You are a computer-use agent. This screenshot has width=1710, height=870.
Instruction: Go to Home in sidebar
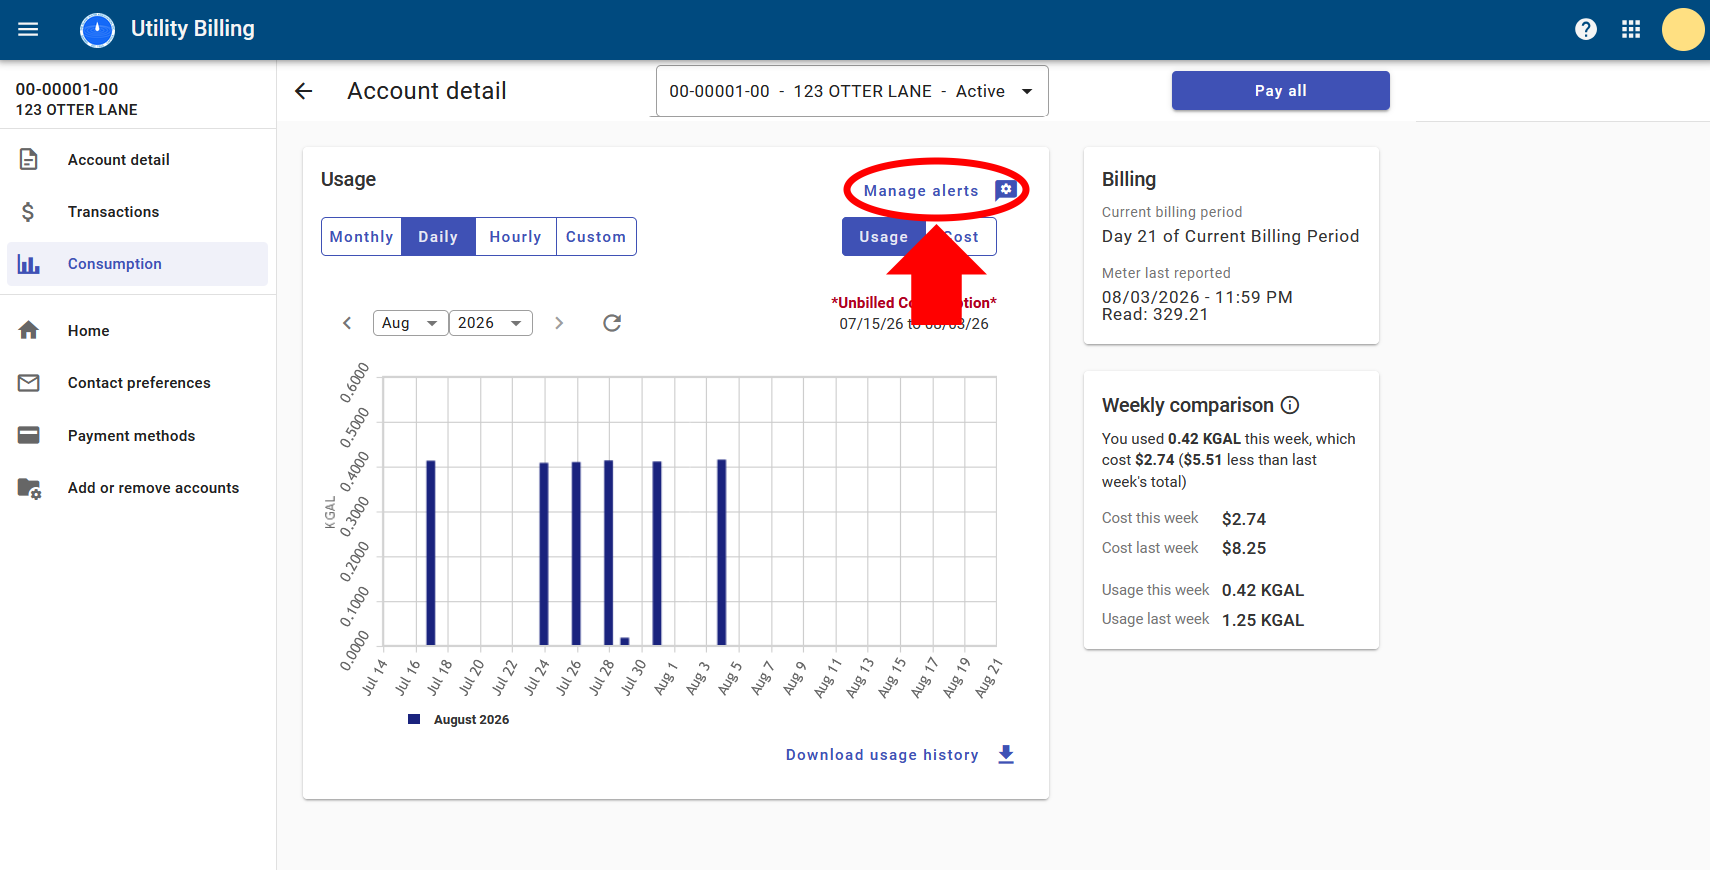pyautogui.click(x=138, y=331)
